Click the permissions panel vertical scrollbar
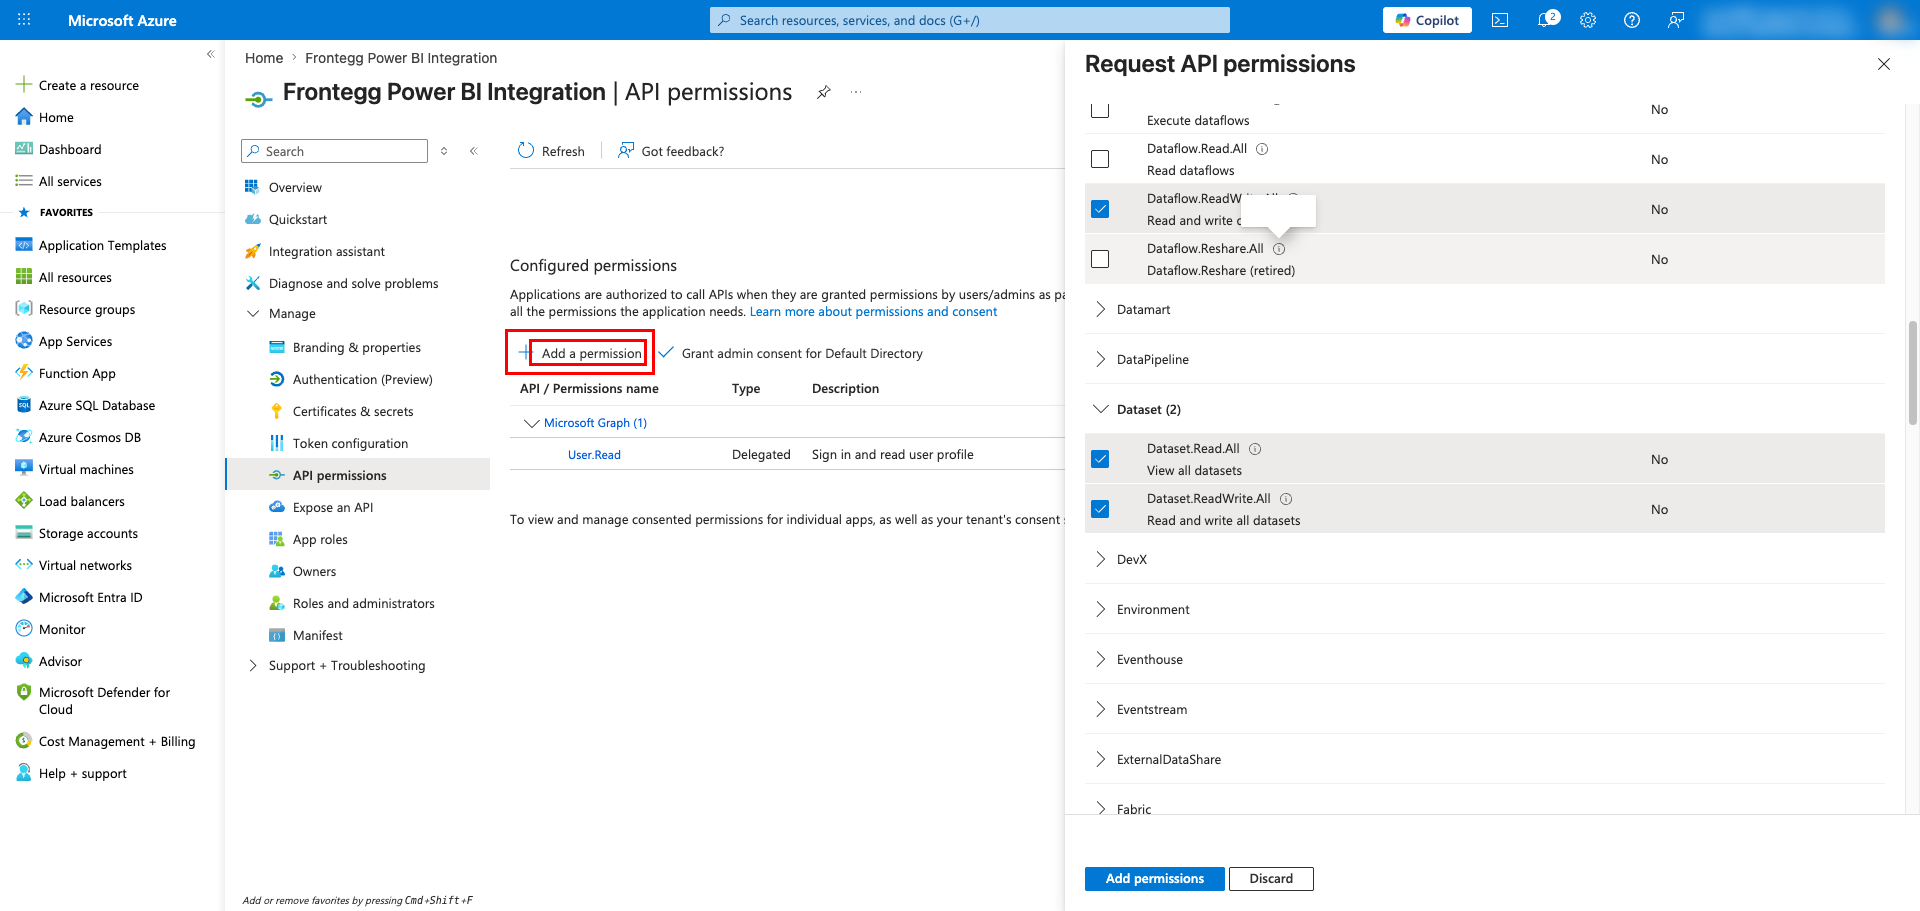This screenshot has width=1920, height=911. (1913, 372)
